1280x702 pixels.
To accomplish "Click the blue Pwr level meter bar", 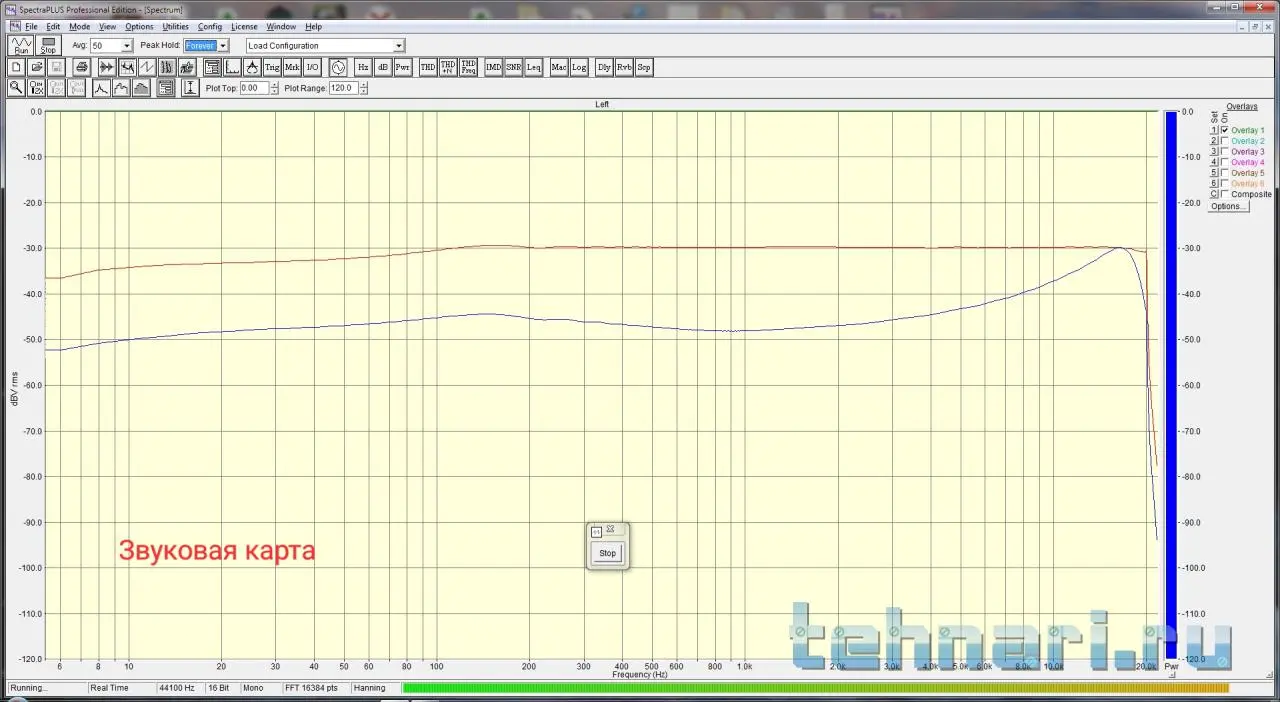I will [x=1171, y=385].
